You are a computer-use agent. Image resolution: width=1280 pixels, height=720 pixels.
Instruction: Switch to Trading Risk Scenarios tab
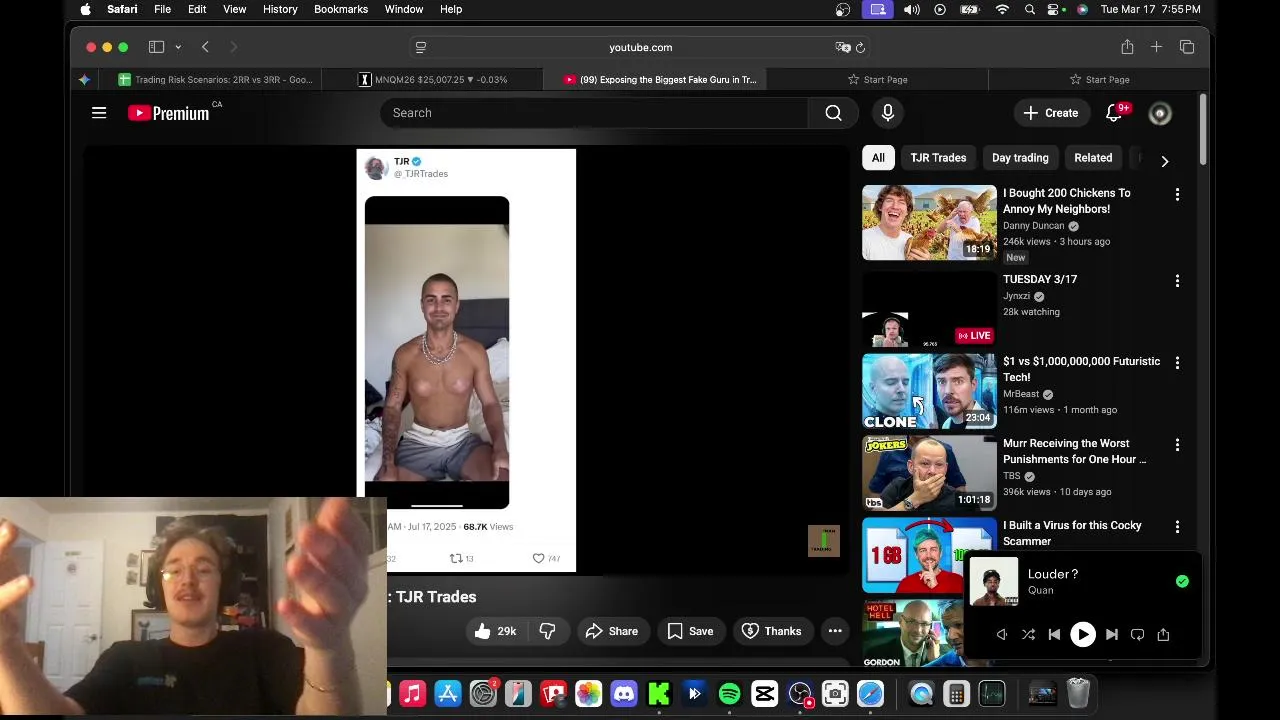(215, 79)
